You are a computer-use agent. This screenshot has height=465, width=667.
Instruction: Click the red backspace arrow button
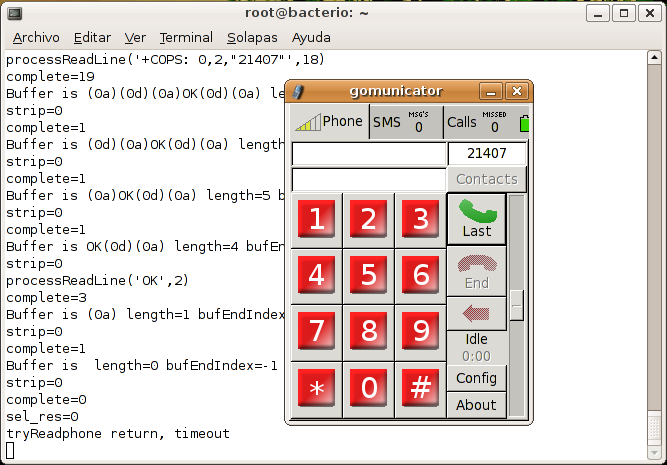point(477,314)
